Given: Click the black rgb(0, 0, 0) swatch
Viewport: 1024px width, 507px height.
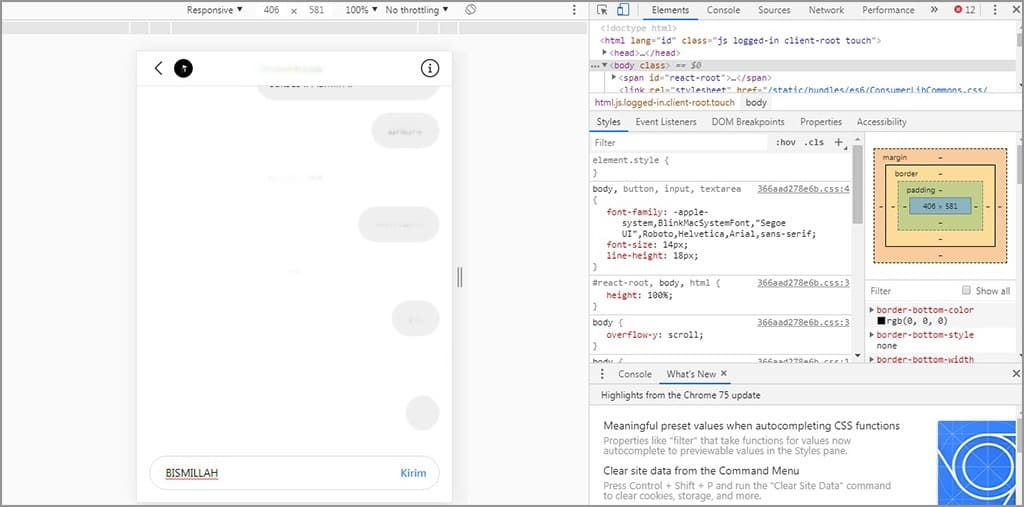Looking at the screenshot, I should tap(881, 321).
